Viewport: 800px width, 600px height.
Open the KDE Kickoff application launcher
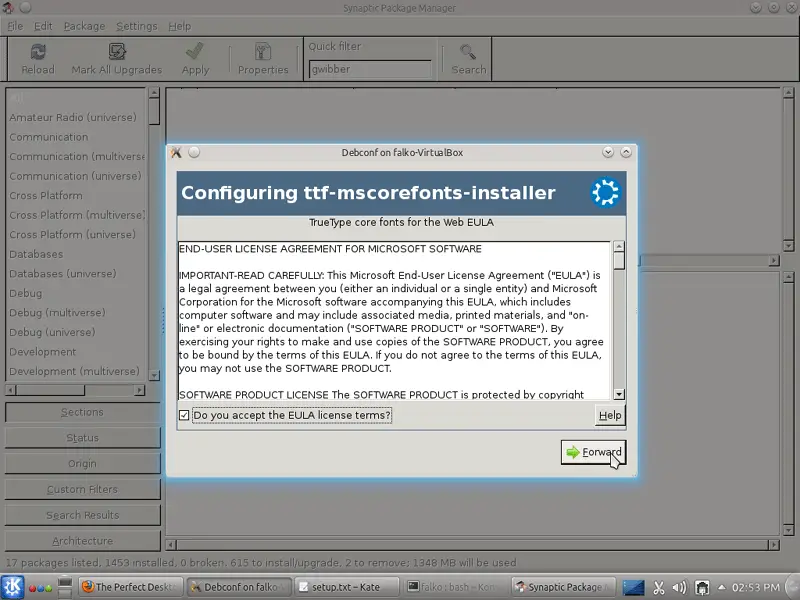(12, 587)
